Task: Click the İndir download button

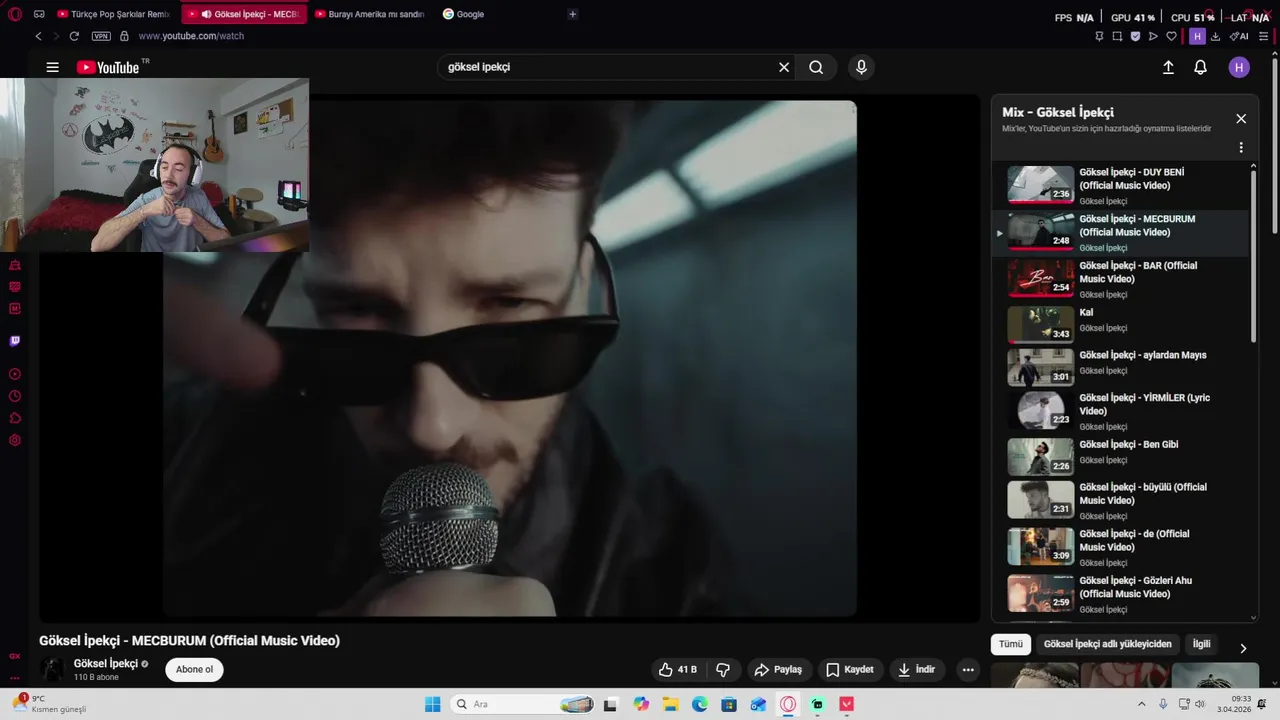Action: (917, 669)
